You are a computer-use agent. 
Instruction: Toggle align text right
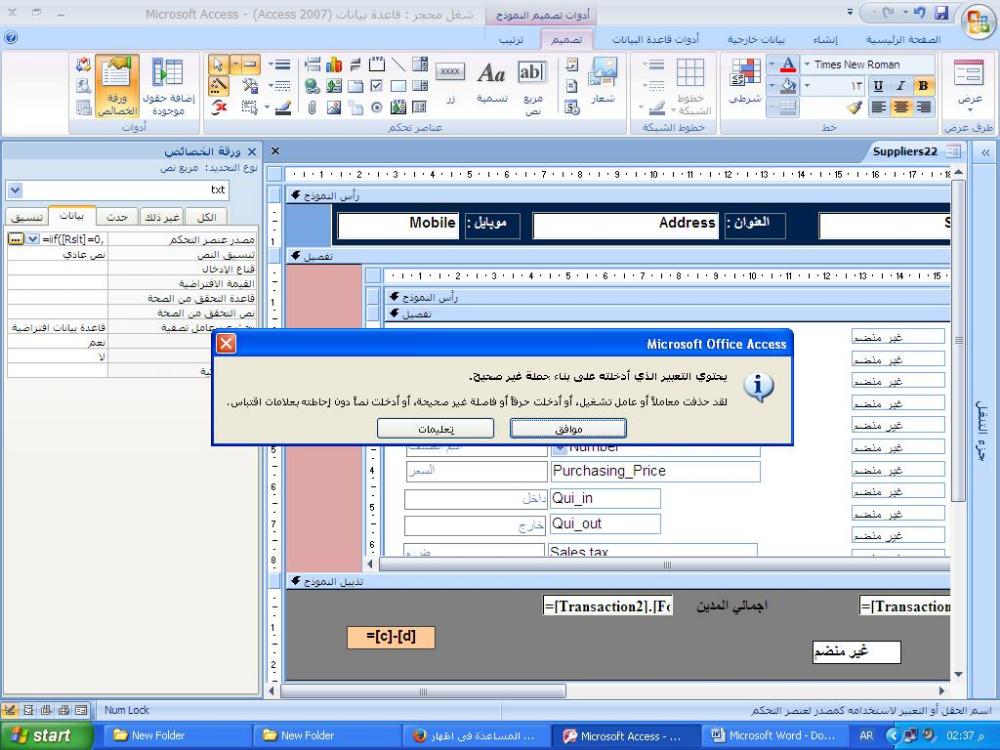tap(922, 107)
